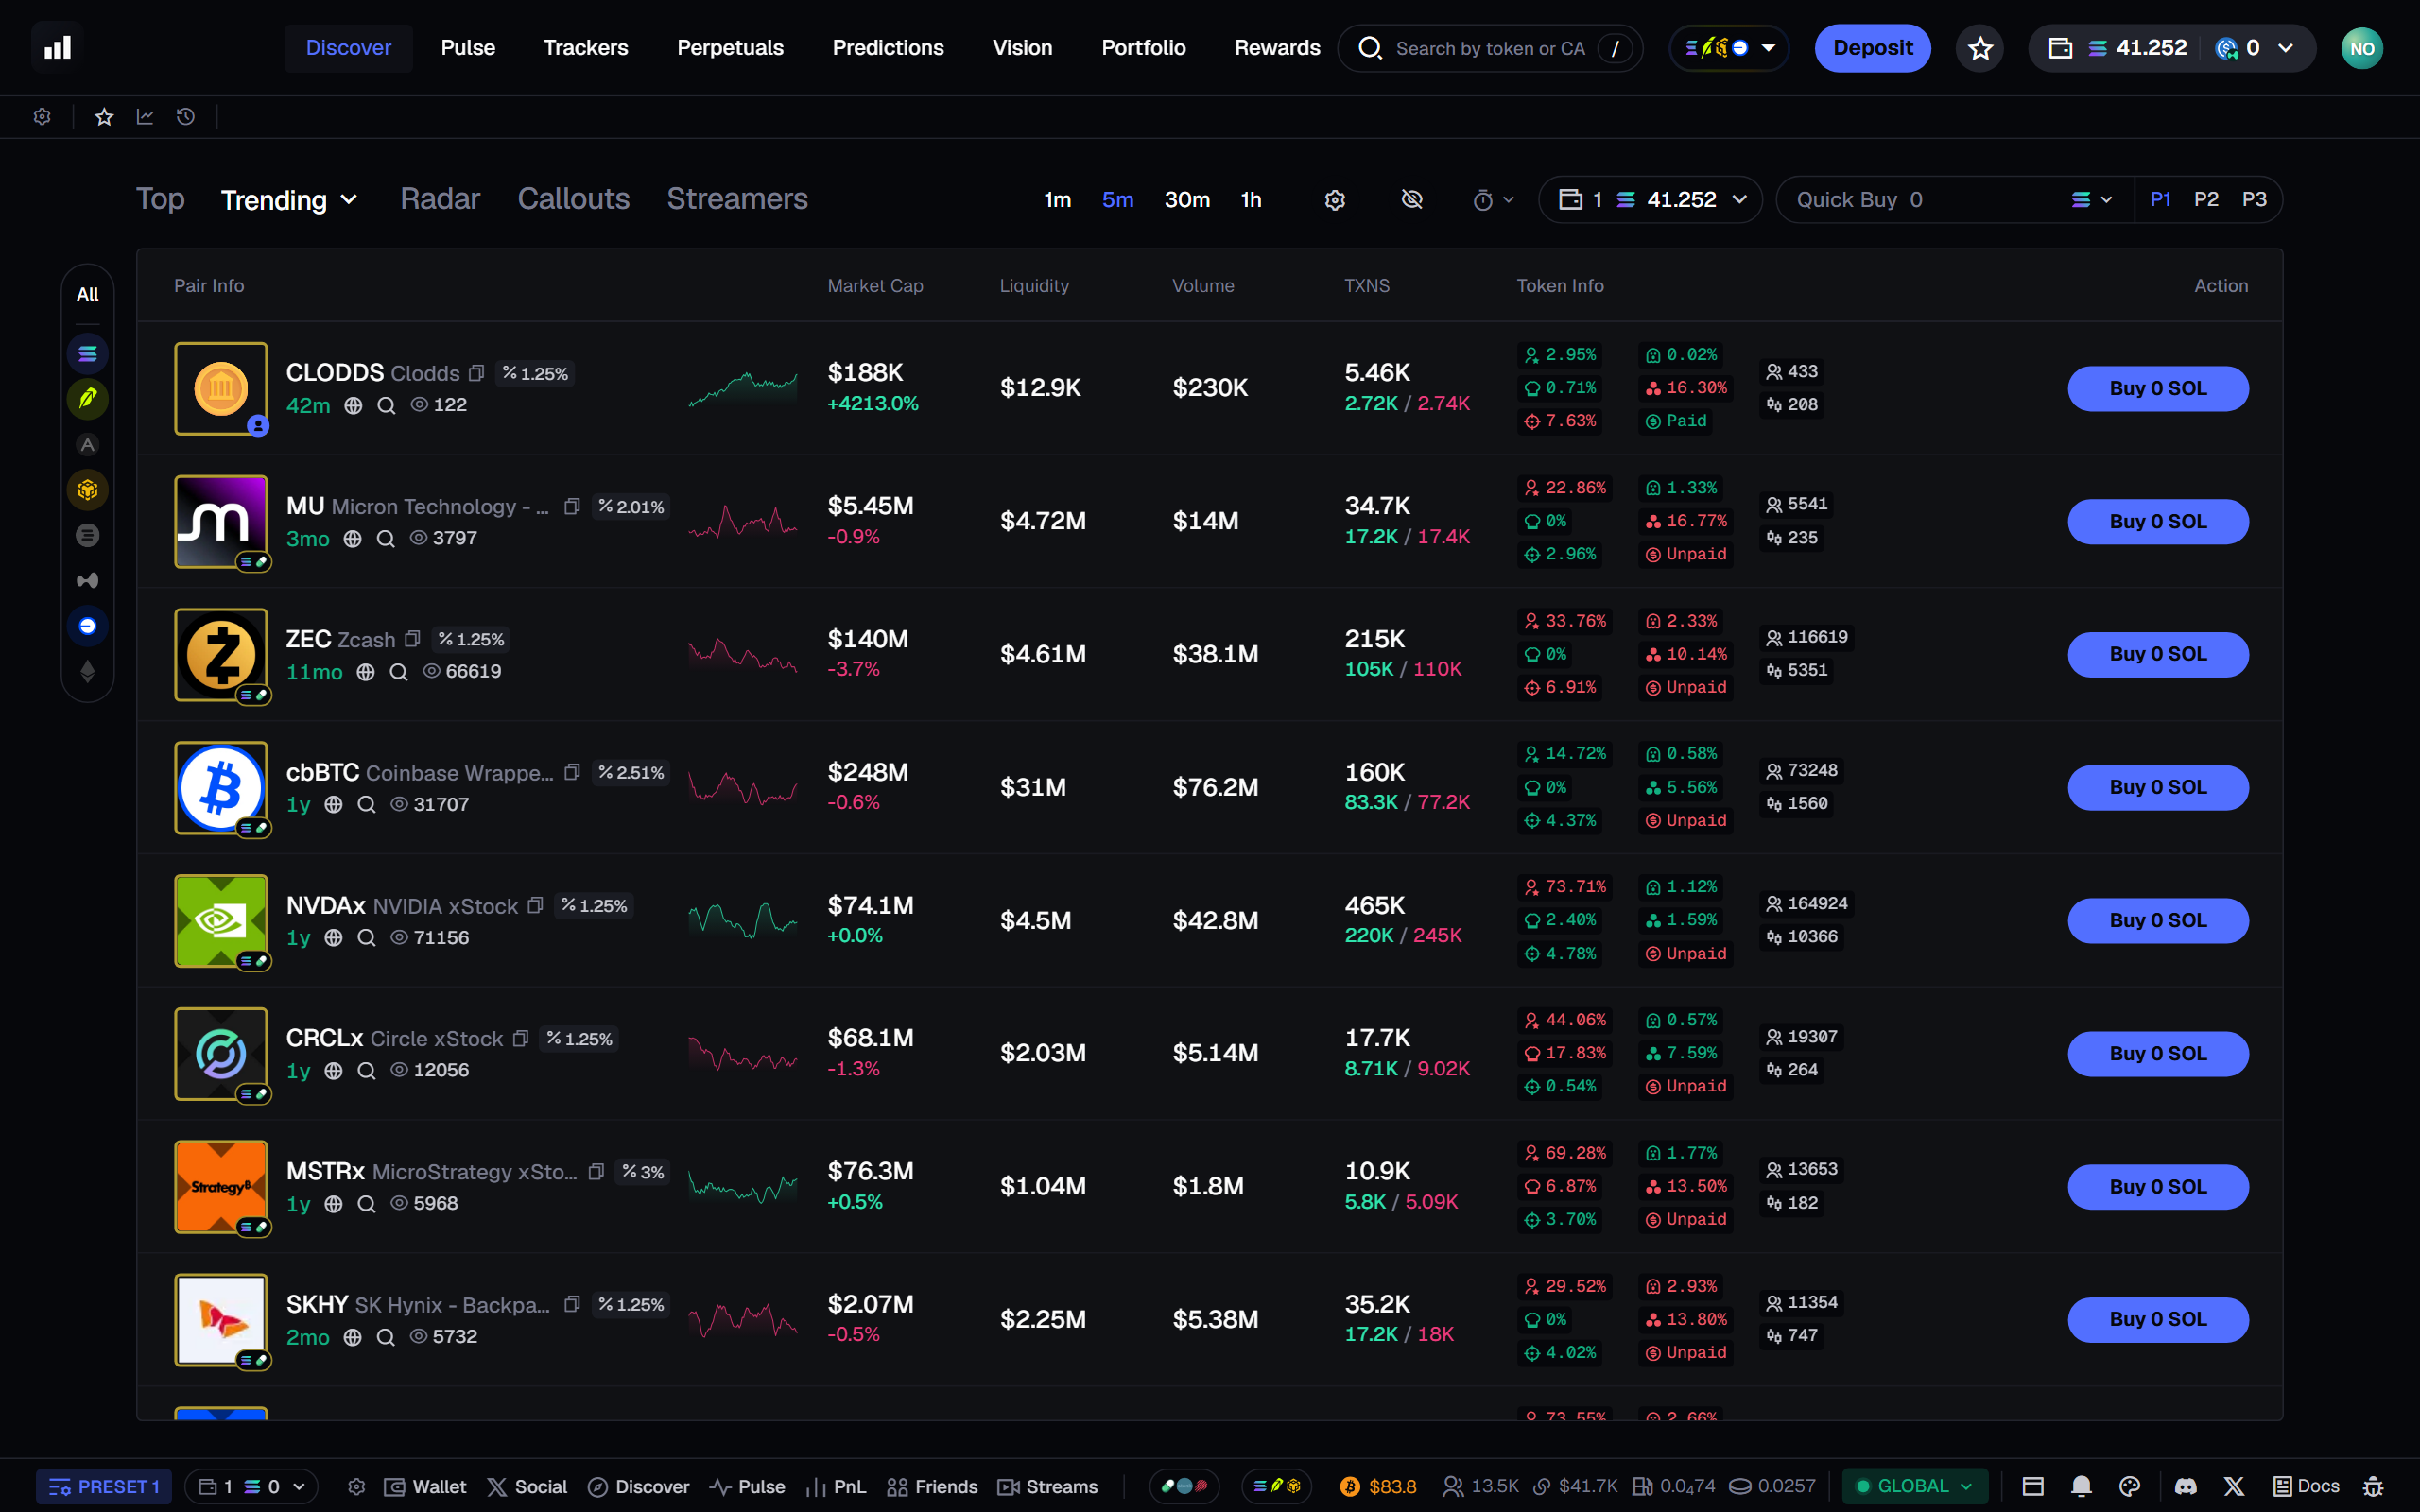
Task: Click Buy 0 SOL for NVDAx
Action: (2158, 920)
